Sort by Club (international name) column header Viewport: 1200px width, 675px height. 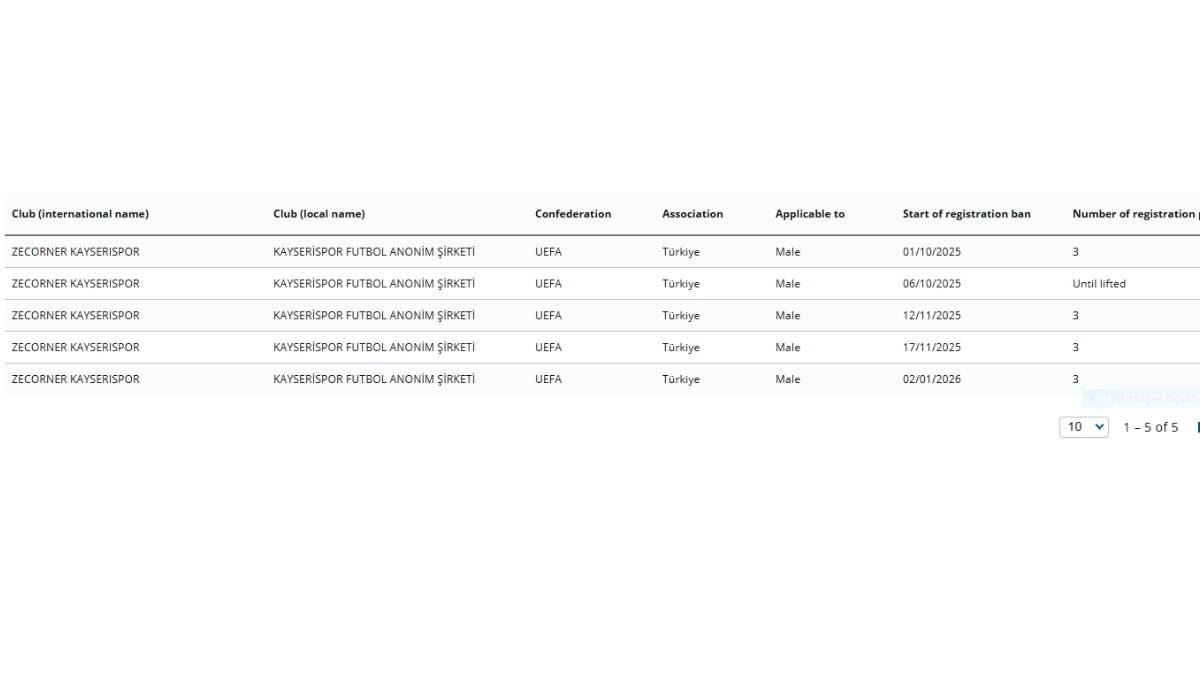coord(80,214)
